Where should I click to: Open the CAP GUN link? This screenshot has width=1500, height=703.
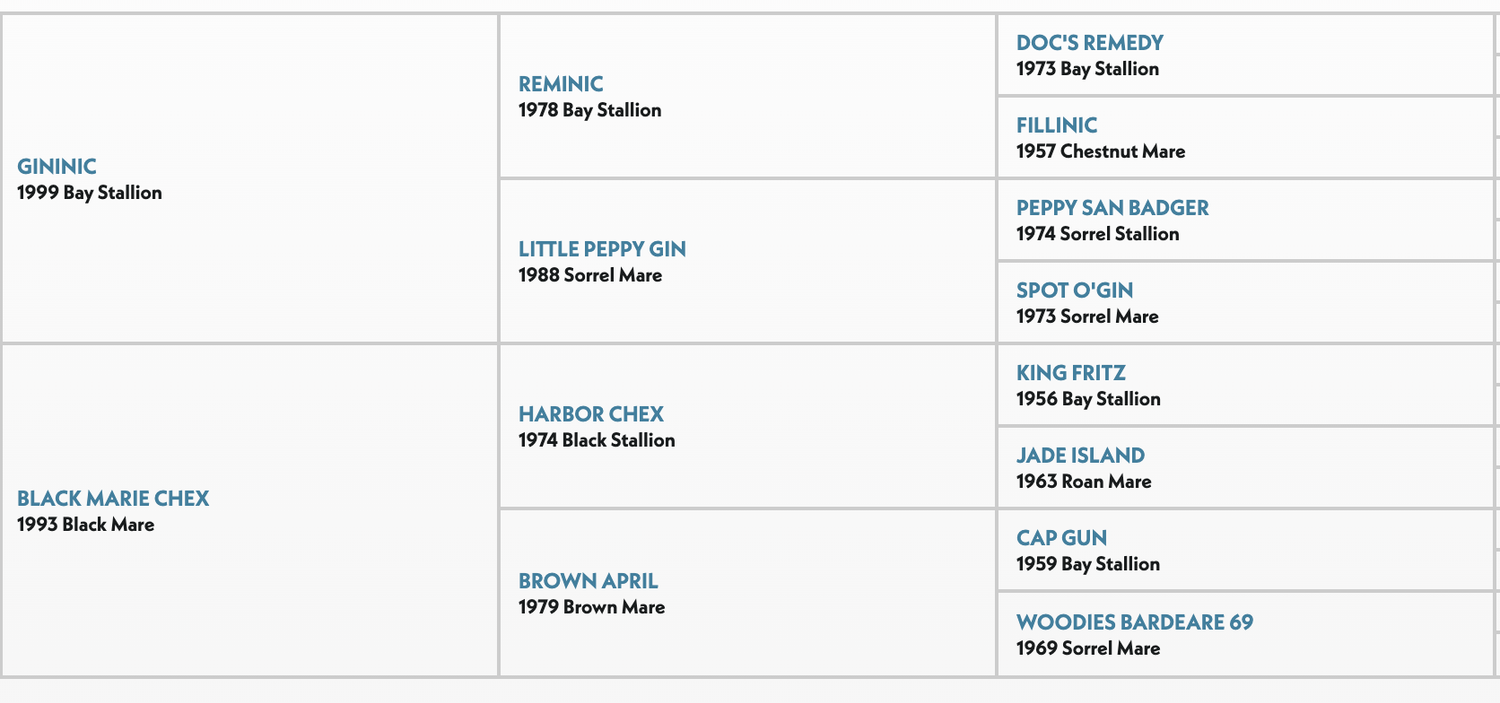pyautogui.click(x=1062, y=538)
